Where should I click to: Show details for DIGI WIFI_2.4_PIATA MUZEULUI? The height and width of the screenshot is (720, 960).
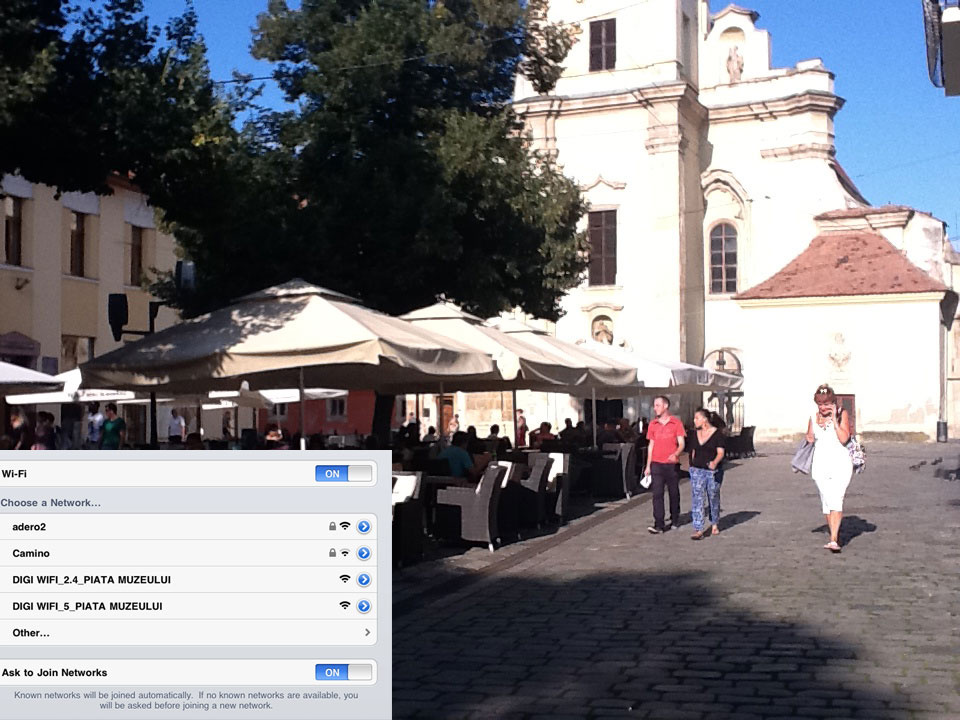point(363,580)
